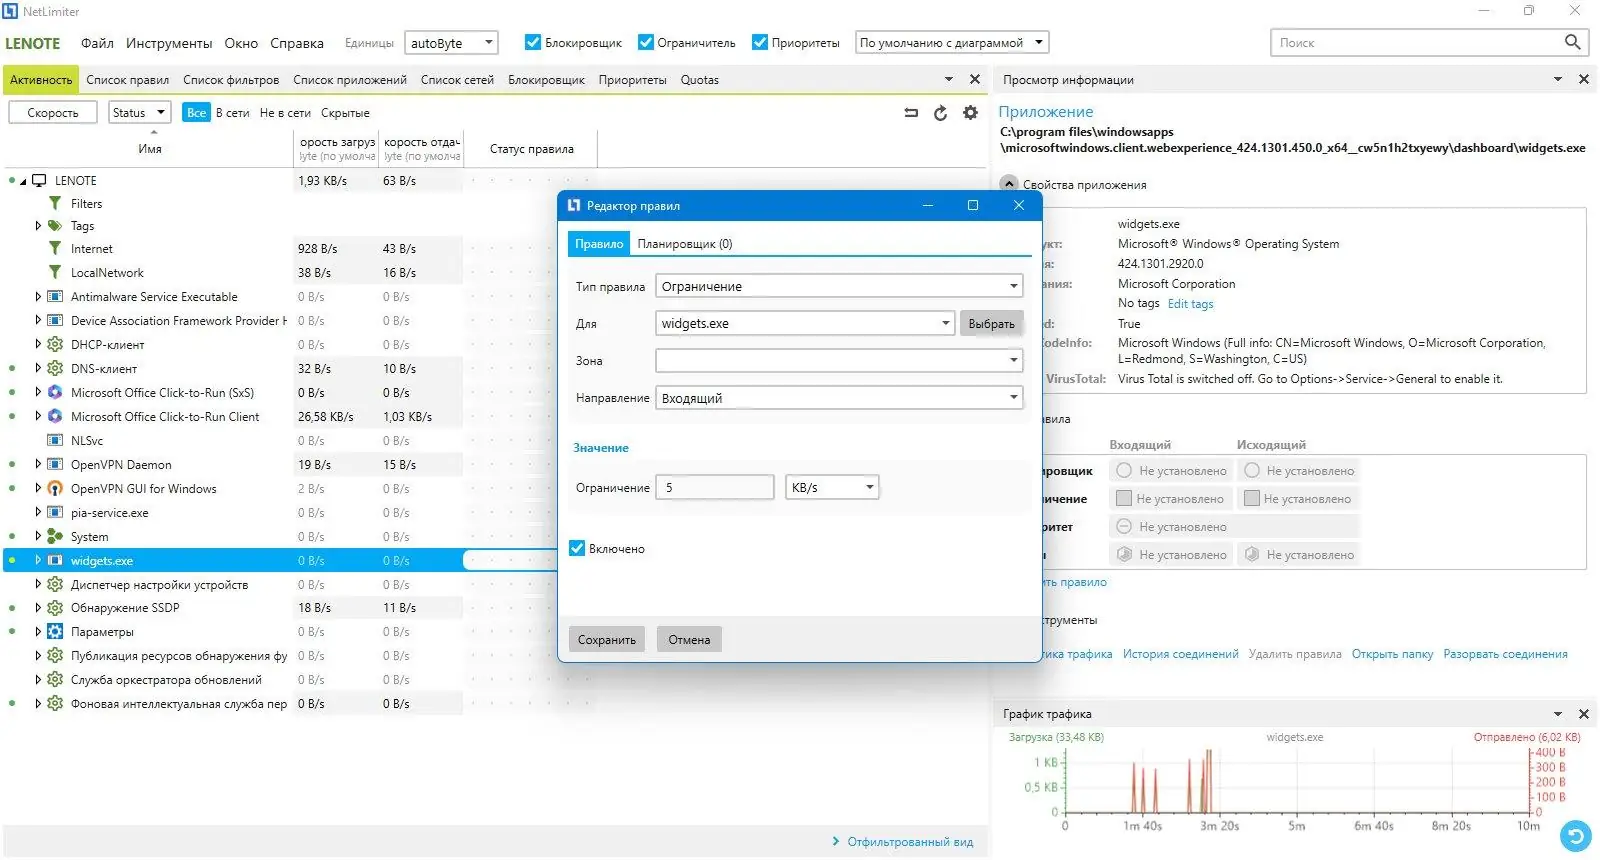1600x860 pixels.
Task: Open the KB/s unit dropdown
Action: pos(832,487)
